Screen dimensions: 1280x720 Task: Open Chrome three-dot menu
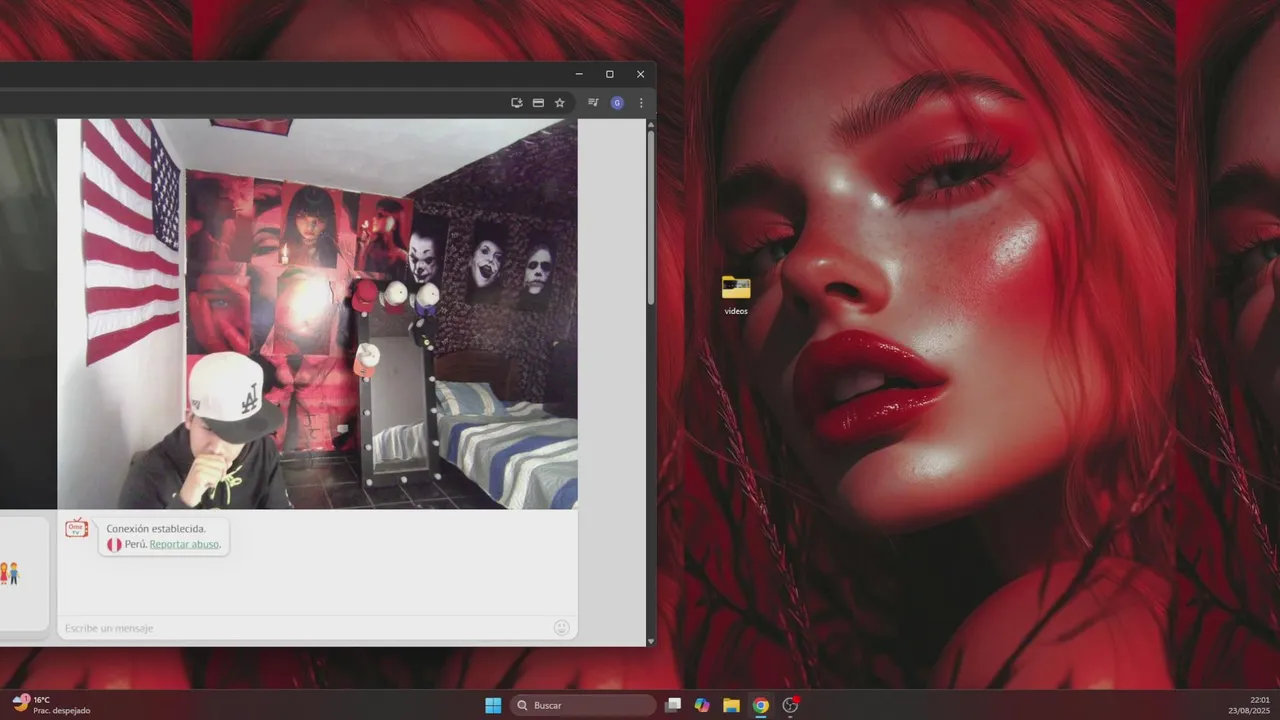click(641, 102)
